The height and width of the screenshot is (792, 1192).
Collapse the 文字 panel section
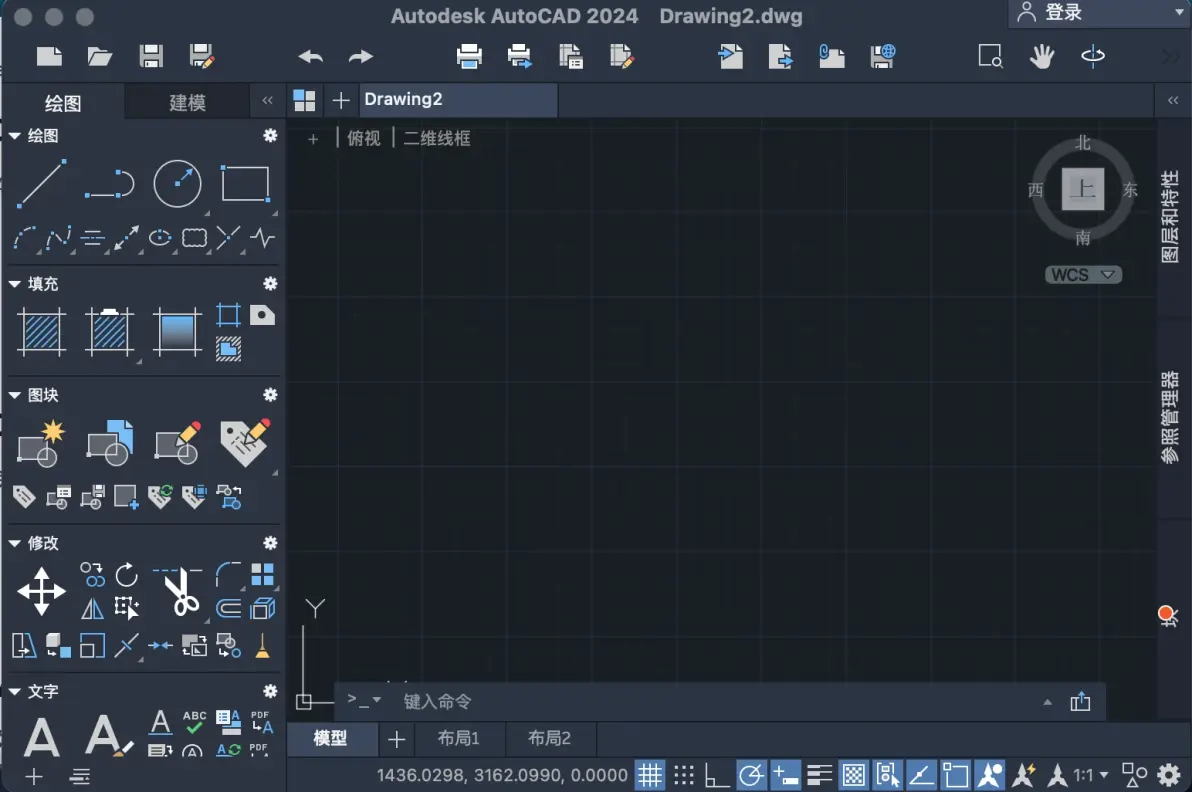[x=14, y=691]
